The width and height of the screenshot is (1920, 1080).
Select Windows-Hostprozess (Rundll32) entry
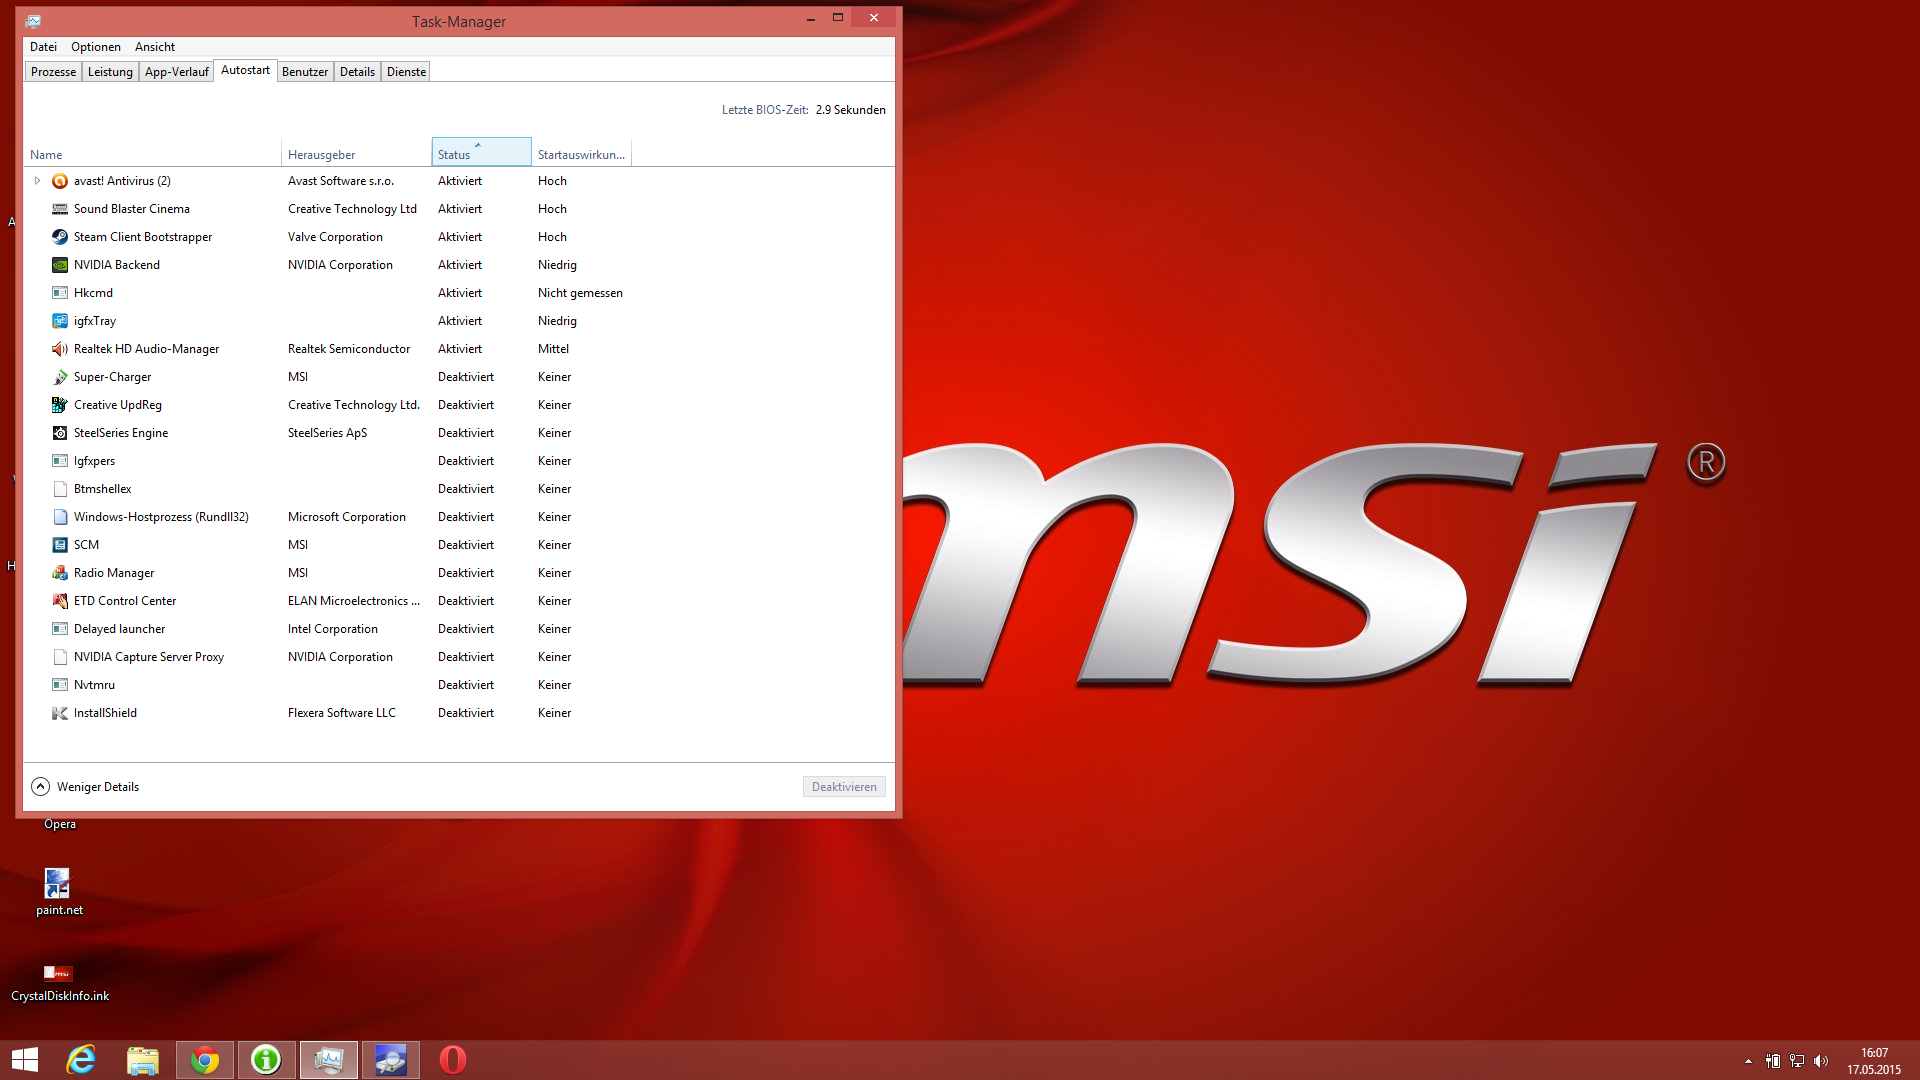[161, 517]
